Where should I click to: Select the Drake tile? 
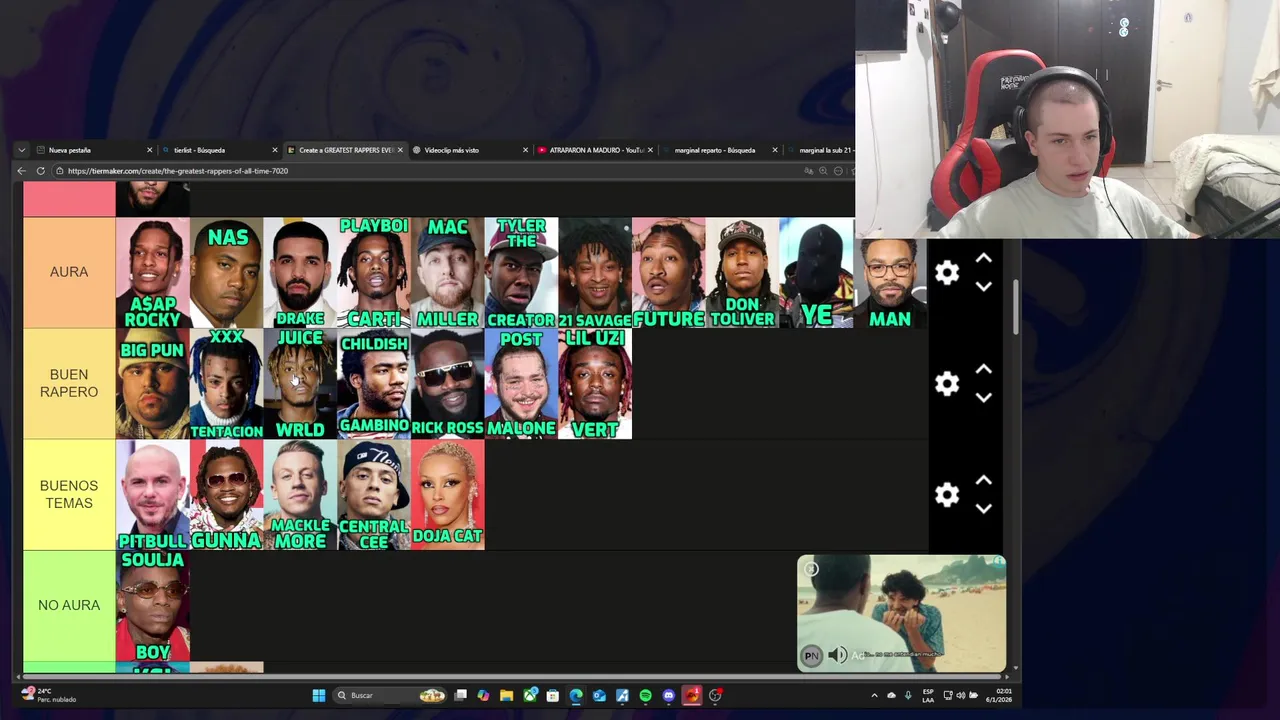(x=300, y=272)
